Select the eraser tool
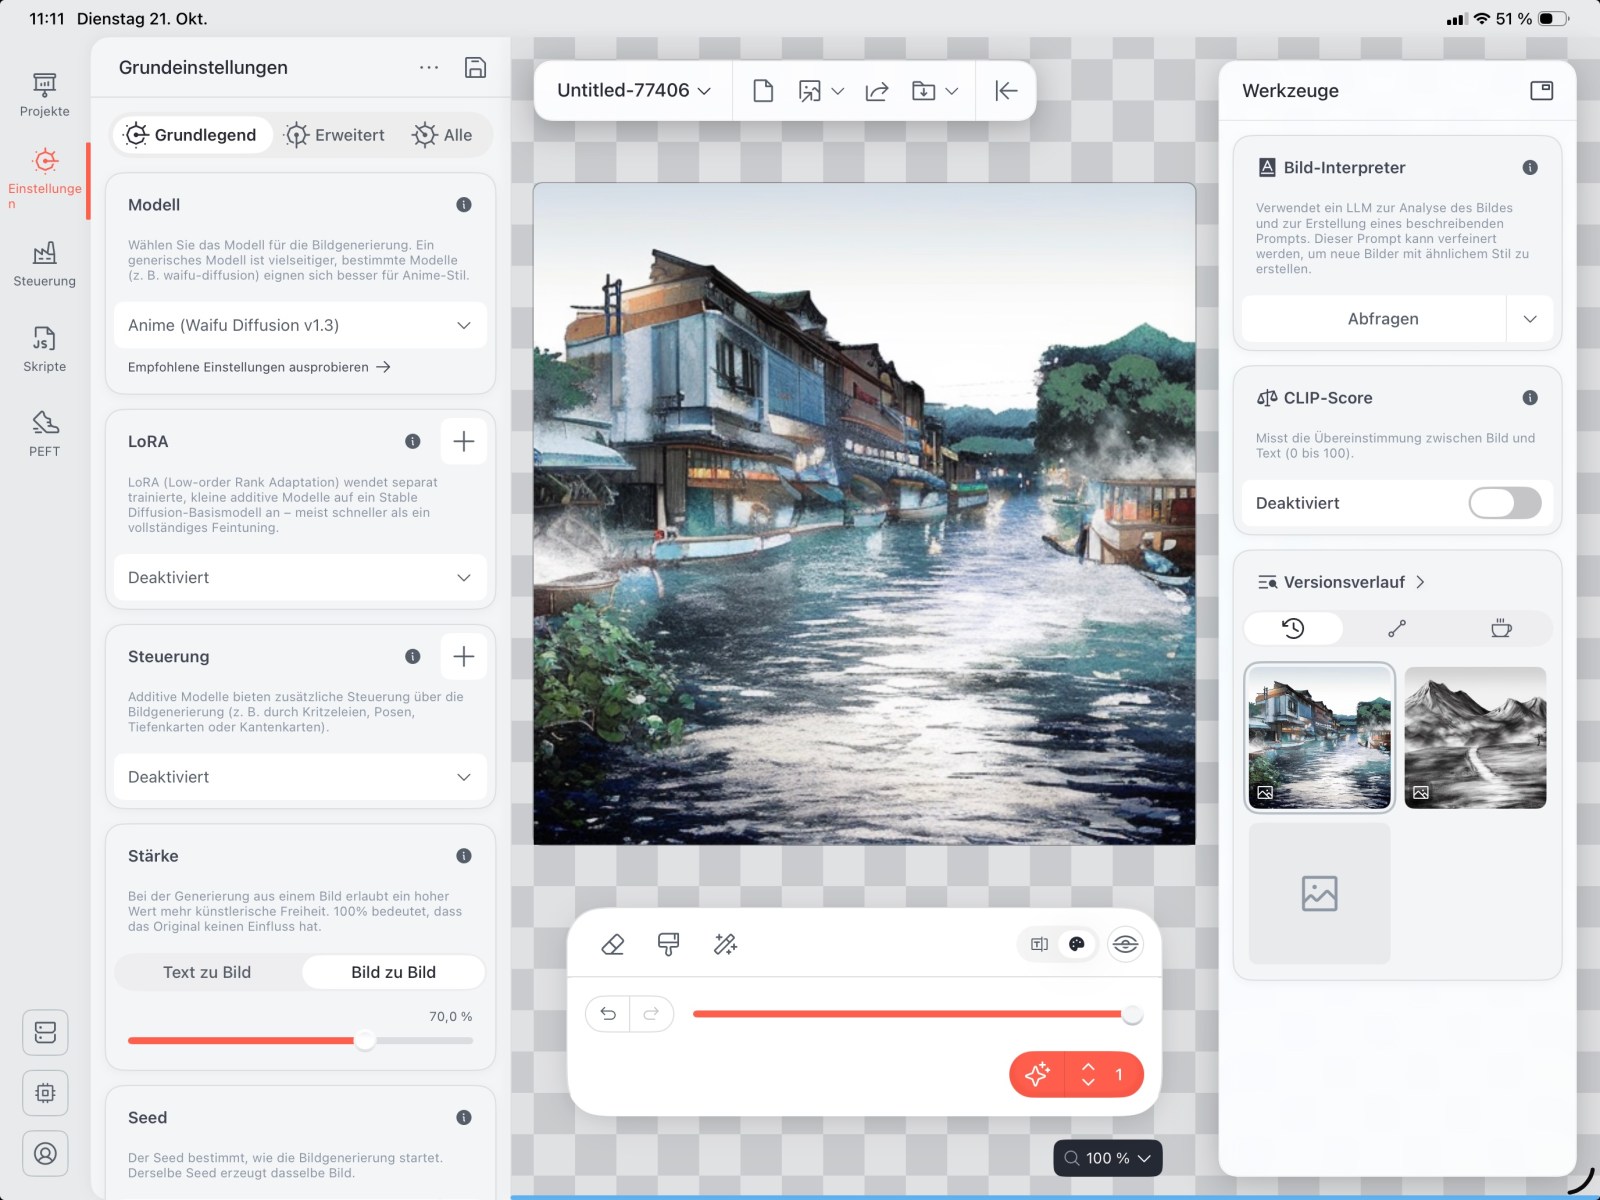This screenshot has height=1200, width=1600. pos(612,944)
